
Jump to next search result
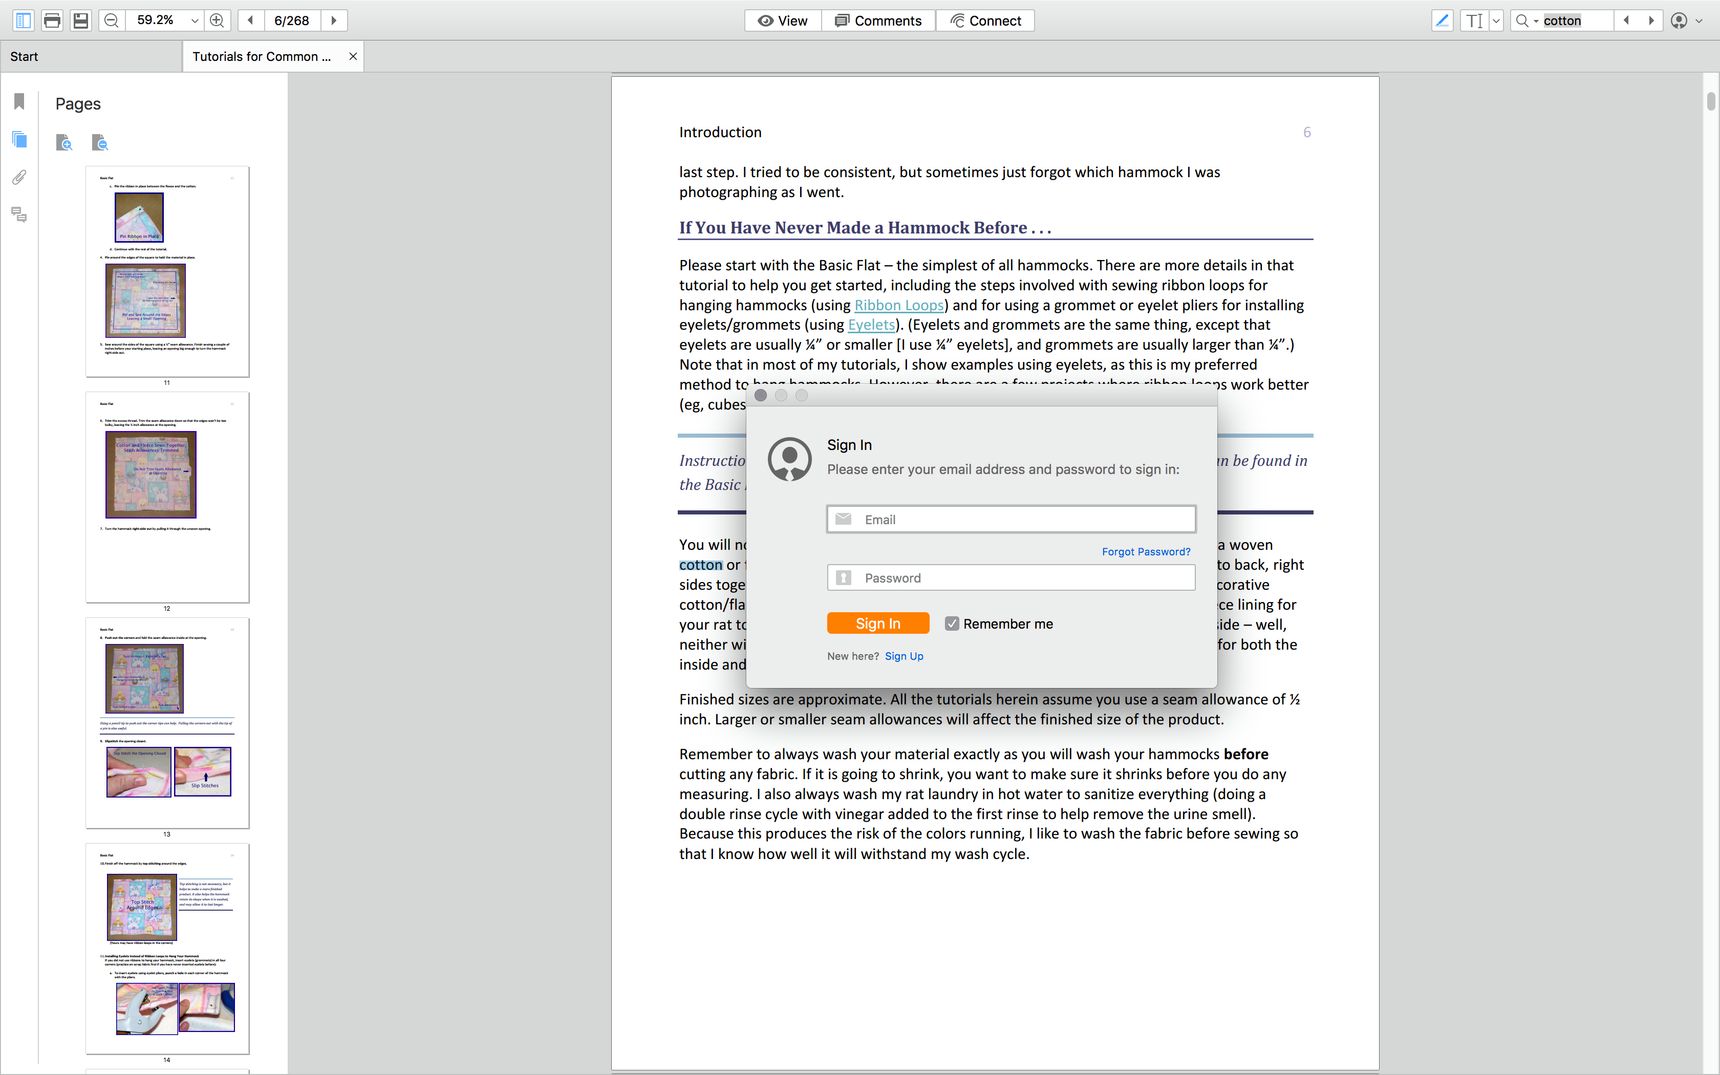pyautogui.click(x=1651, y=20)
